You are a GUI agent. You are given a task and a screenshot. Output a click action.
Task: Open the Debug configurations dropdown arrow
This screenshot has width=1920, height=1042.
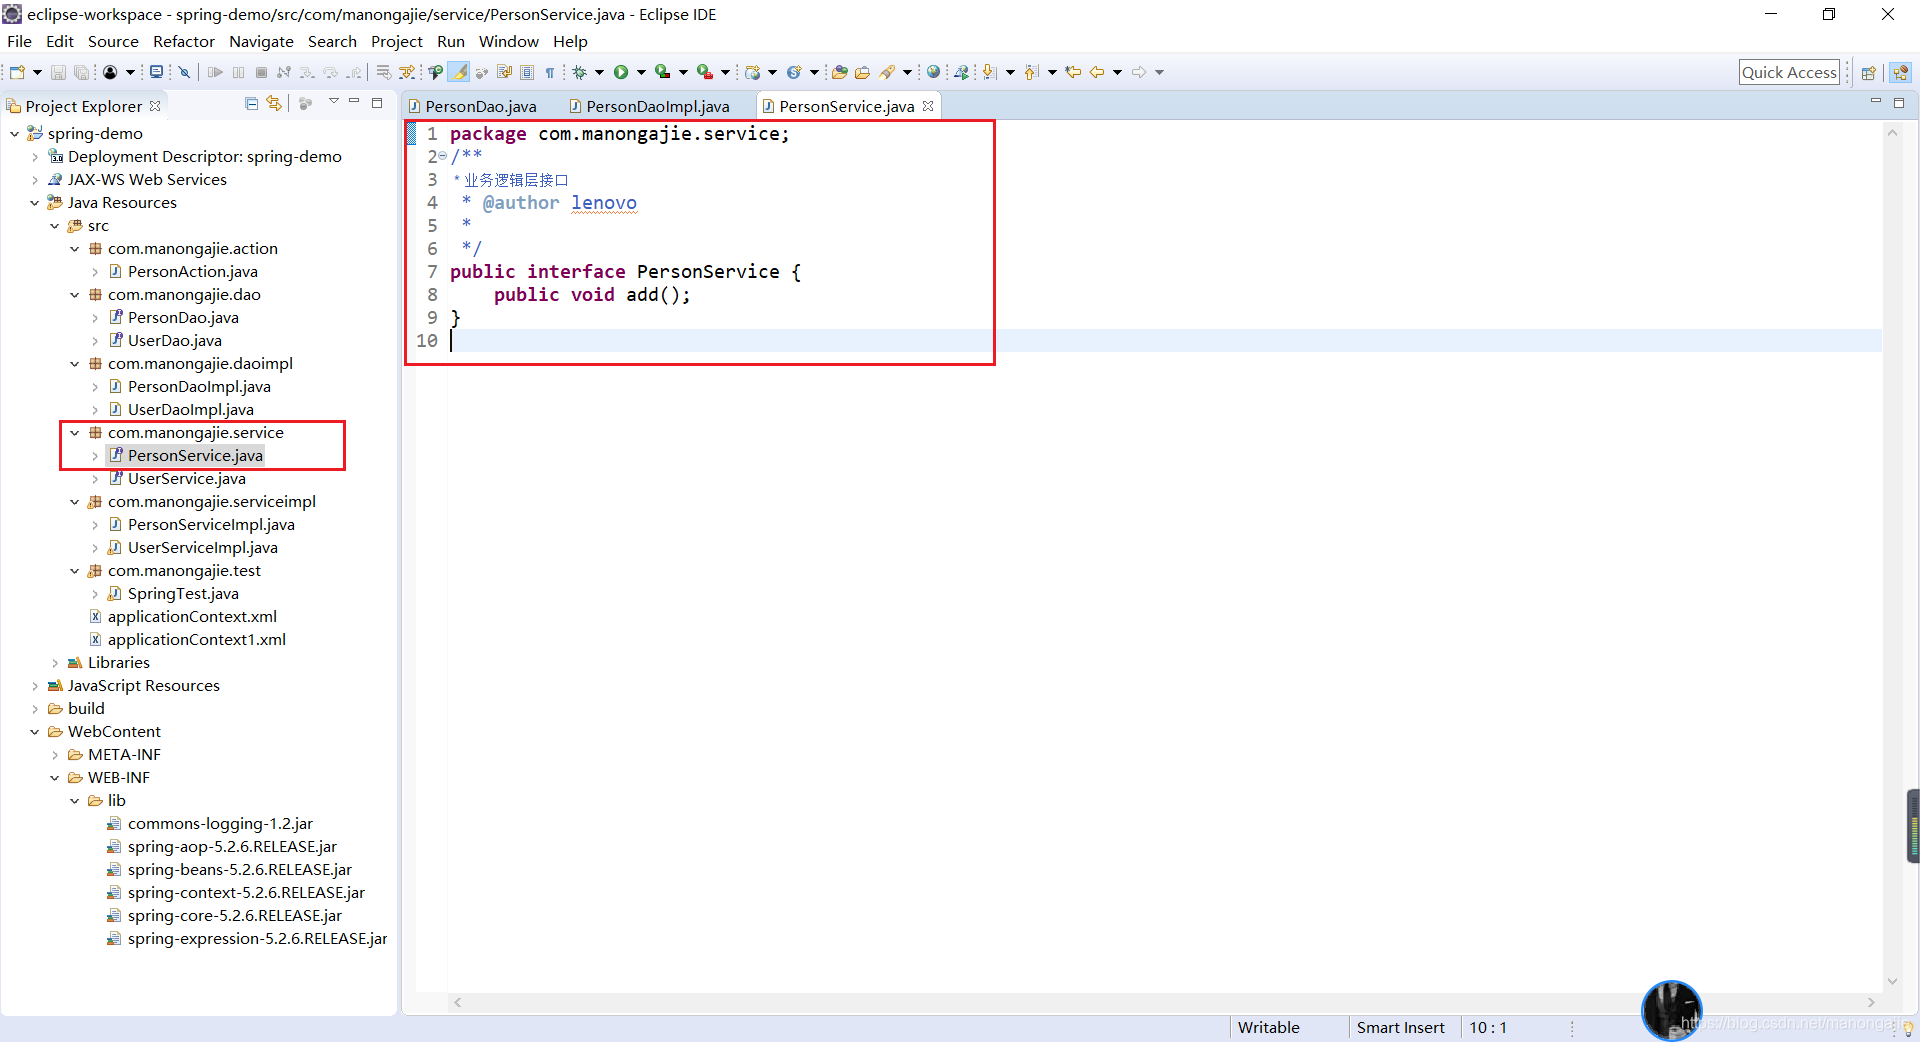point(599,72)
